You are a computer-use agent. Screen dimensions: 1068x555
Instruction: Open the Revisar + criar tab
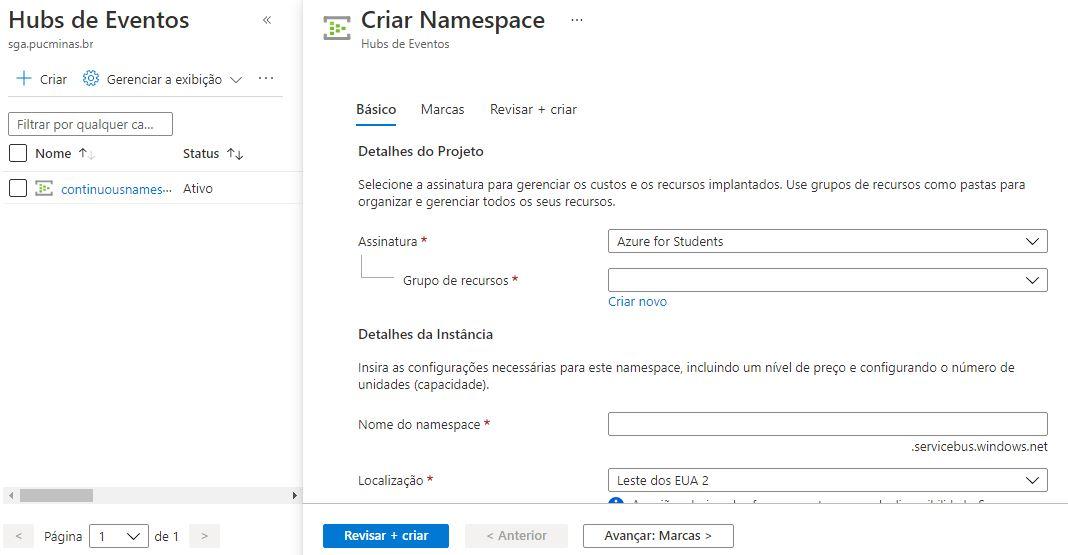533,109
